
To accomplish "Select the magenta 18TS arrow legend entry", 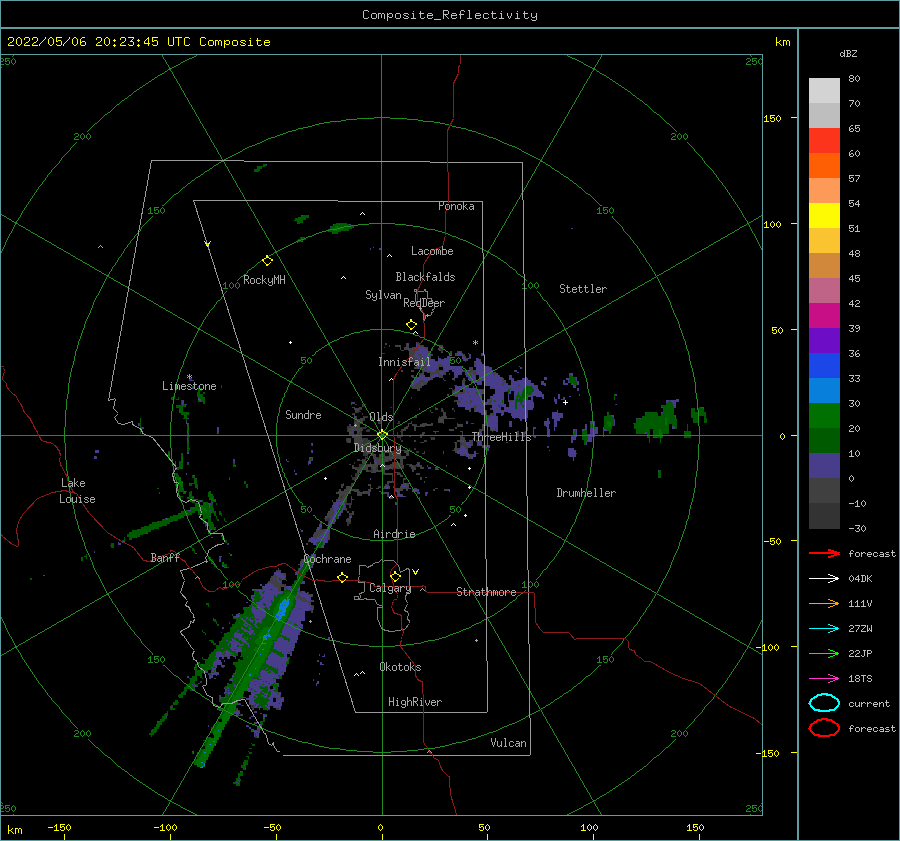I will 824,679.
